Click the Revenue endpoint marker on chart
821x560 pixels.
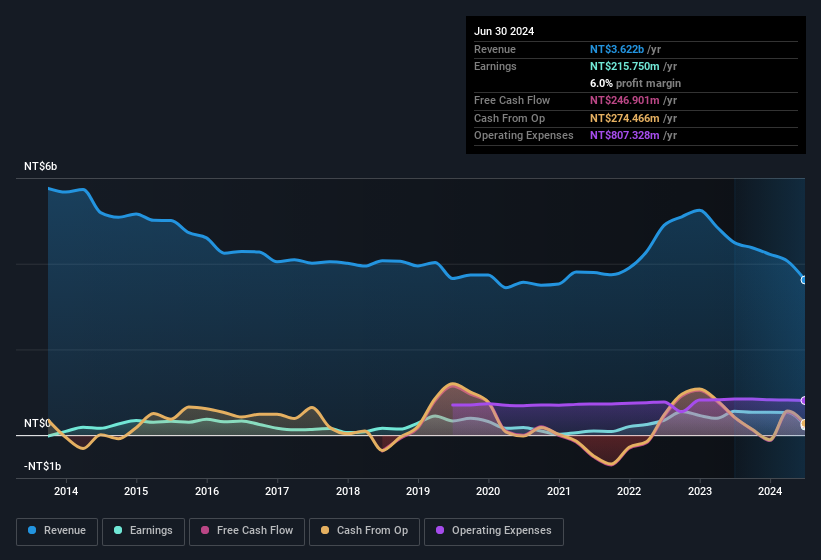pyautogui.click(x=804, y=280)
